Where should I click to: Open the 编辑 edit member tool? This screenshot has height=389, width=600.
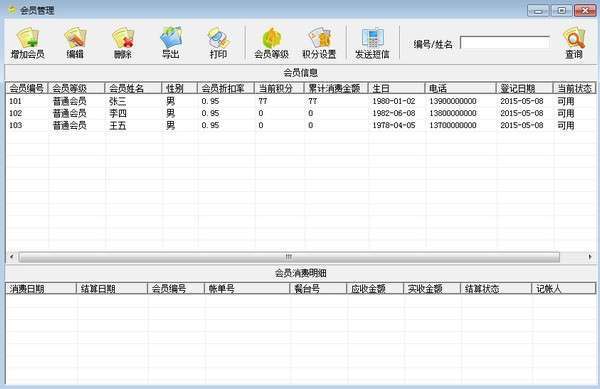tap(75, 43)
